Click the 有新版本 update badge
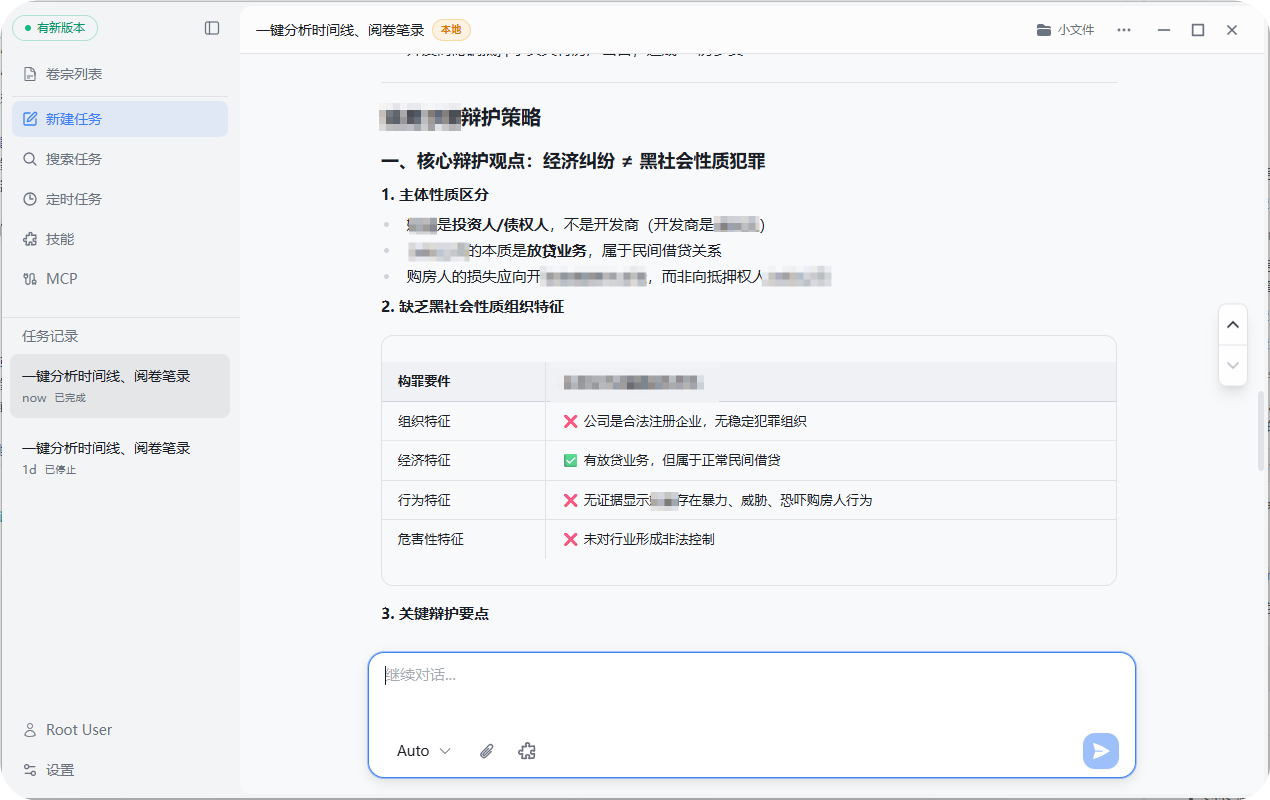The image size is (1270, 800). point(55,28)
